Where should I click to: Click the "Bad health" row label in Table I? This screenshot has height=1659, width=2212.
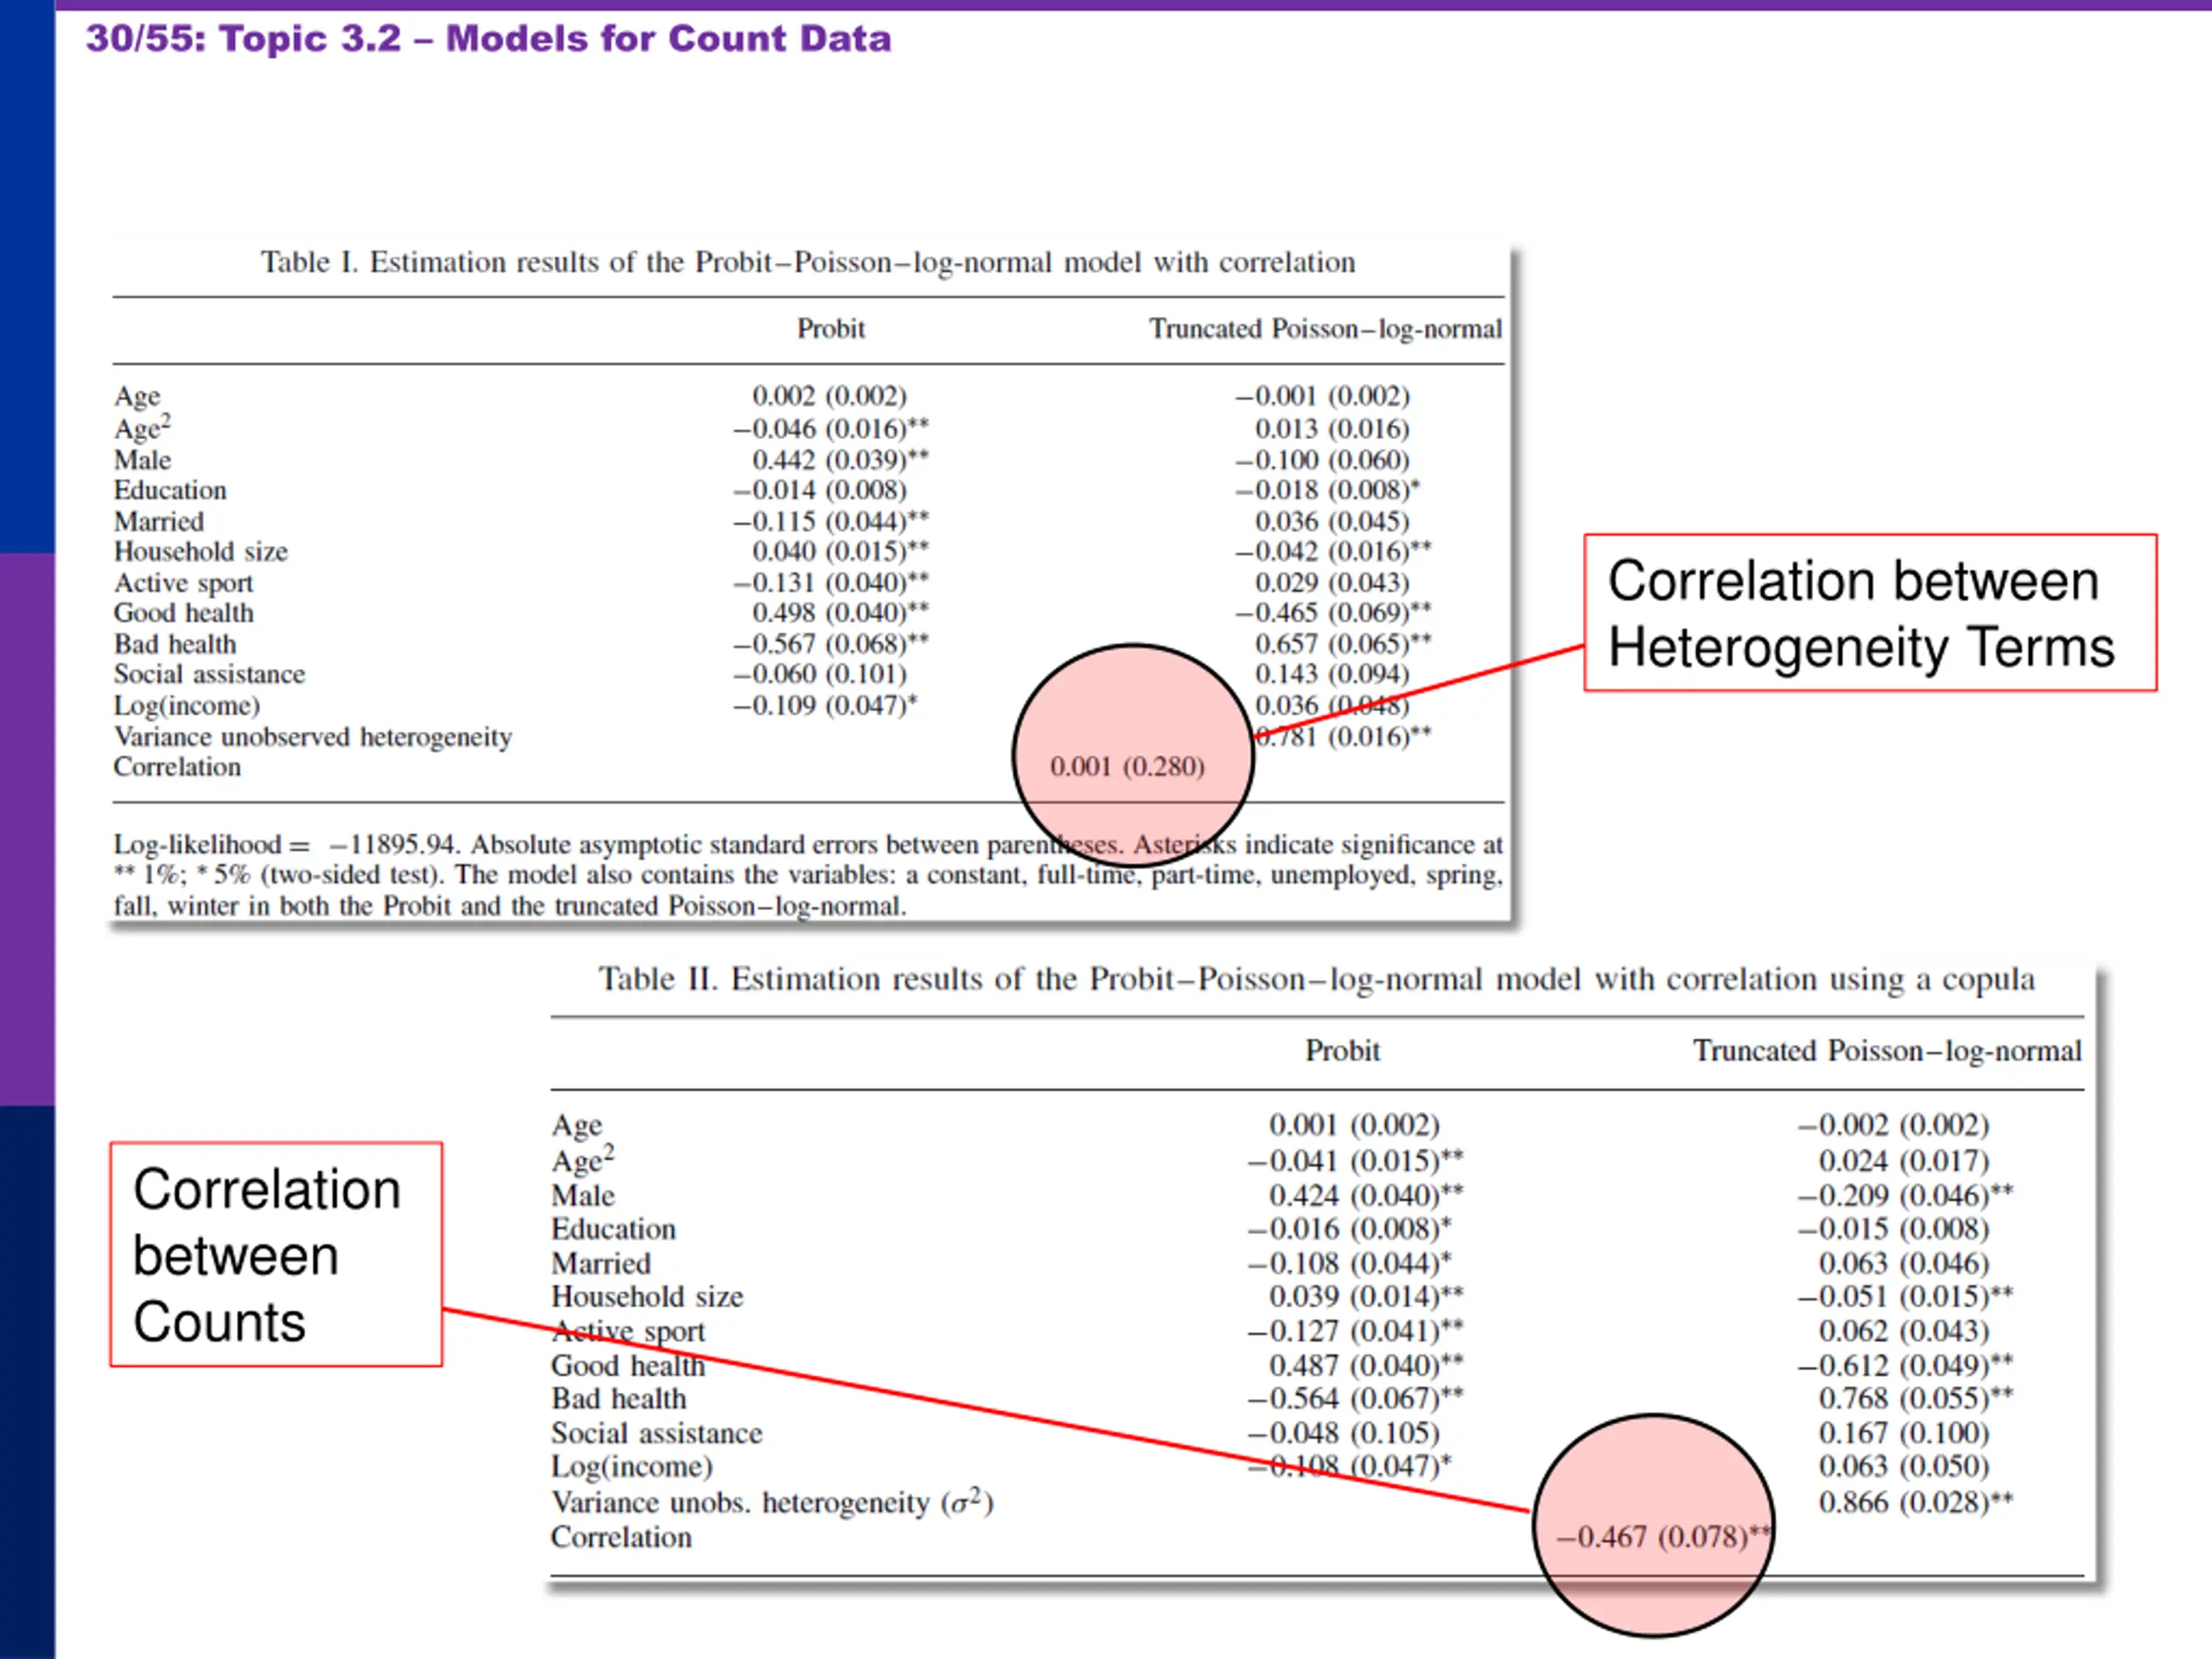[x=175, y=644]
